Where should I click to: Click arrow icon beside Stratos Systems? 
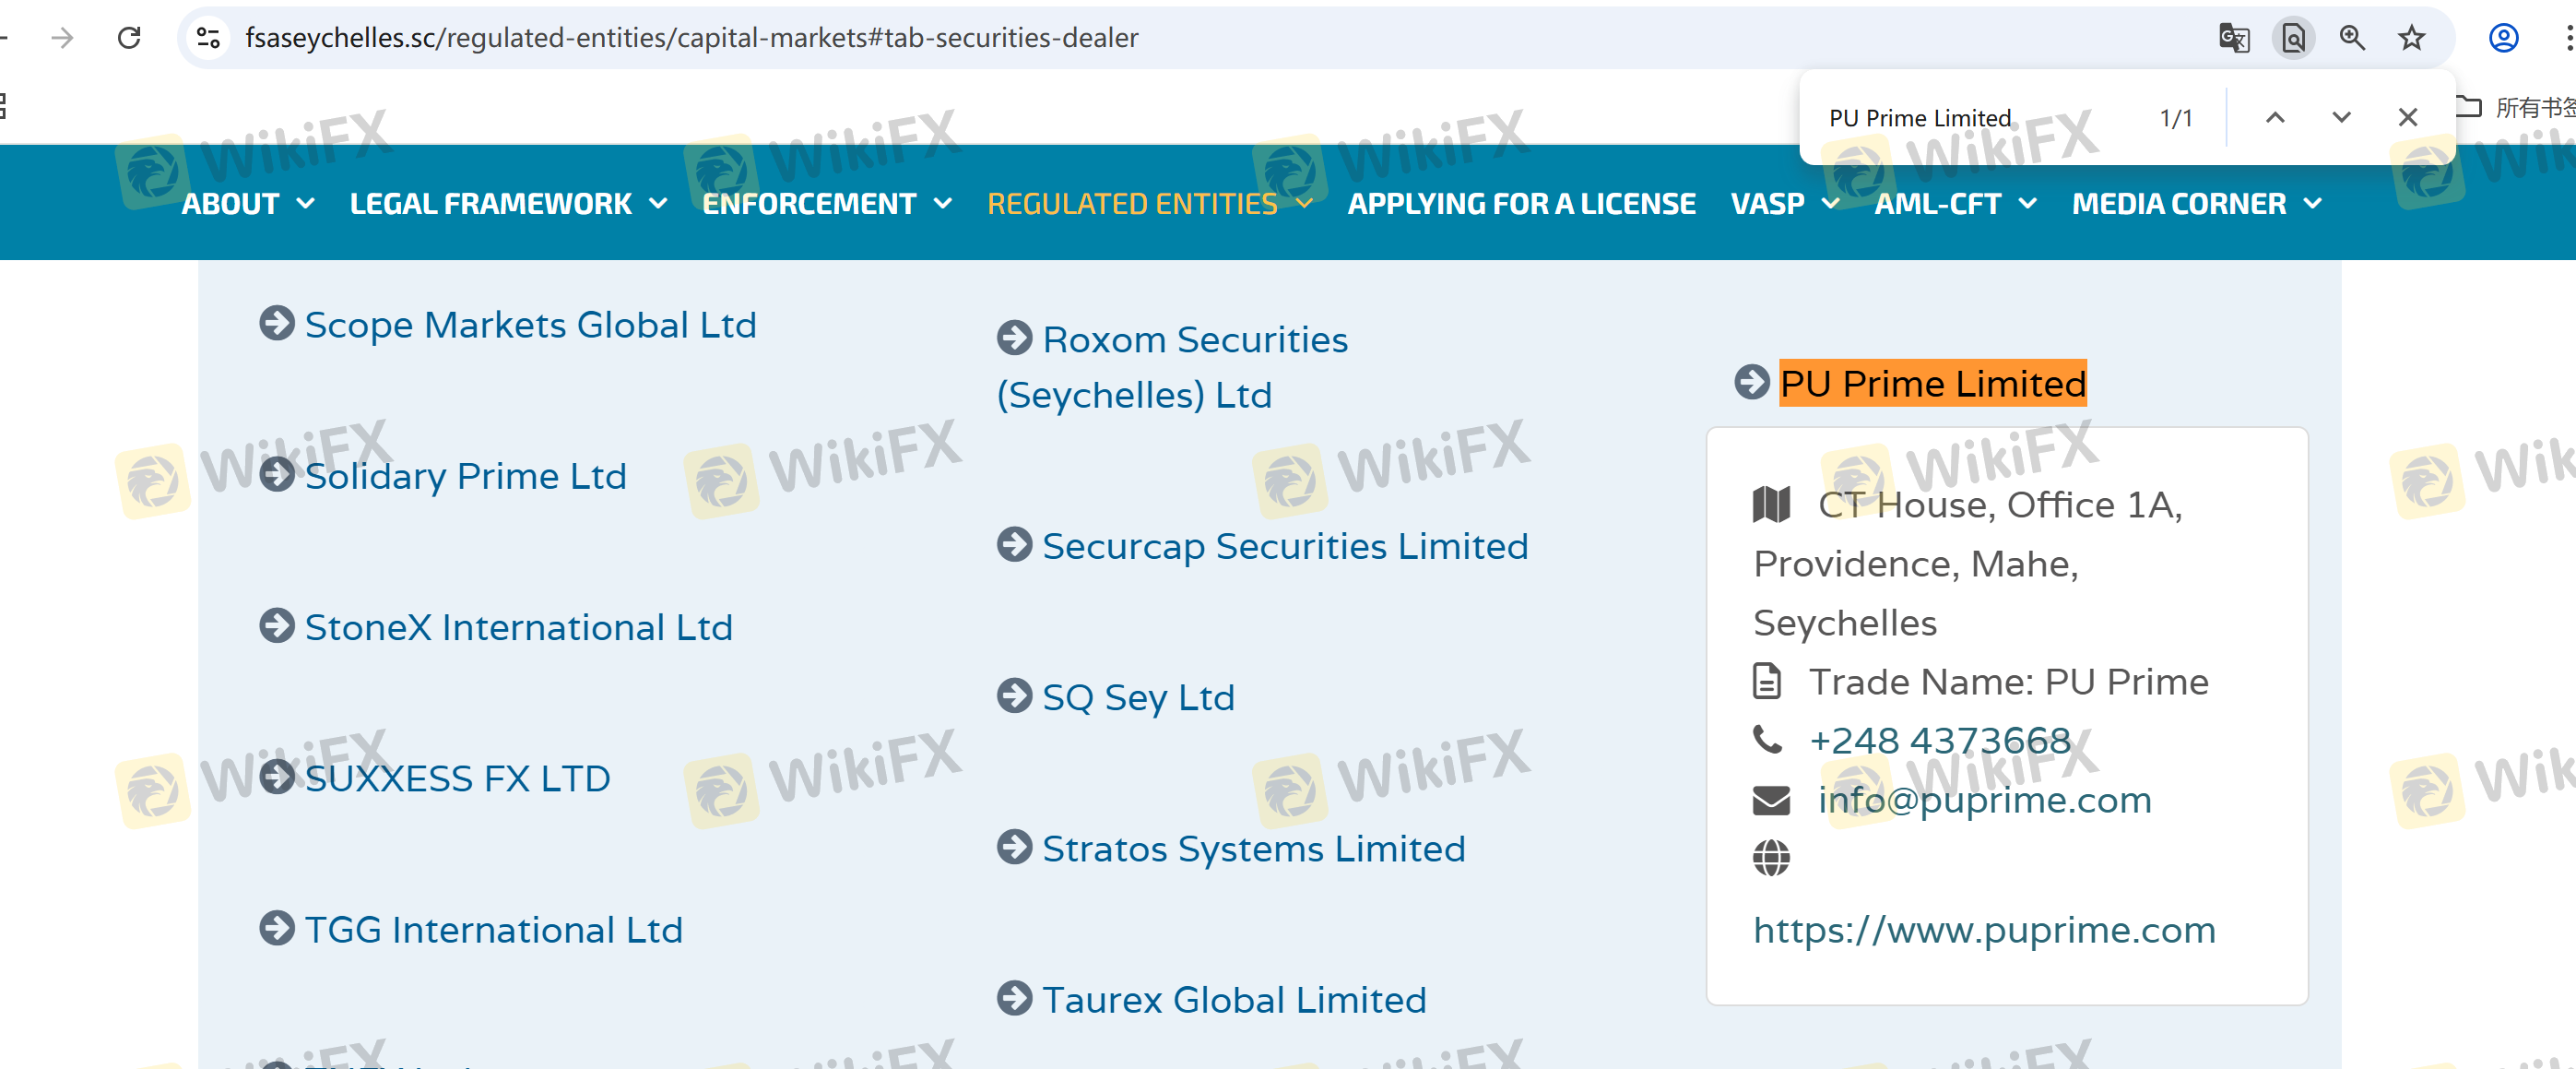pos(1014,847)
